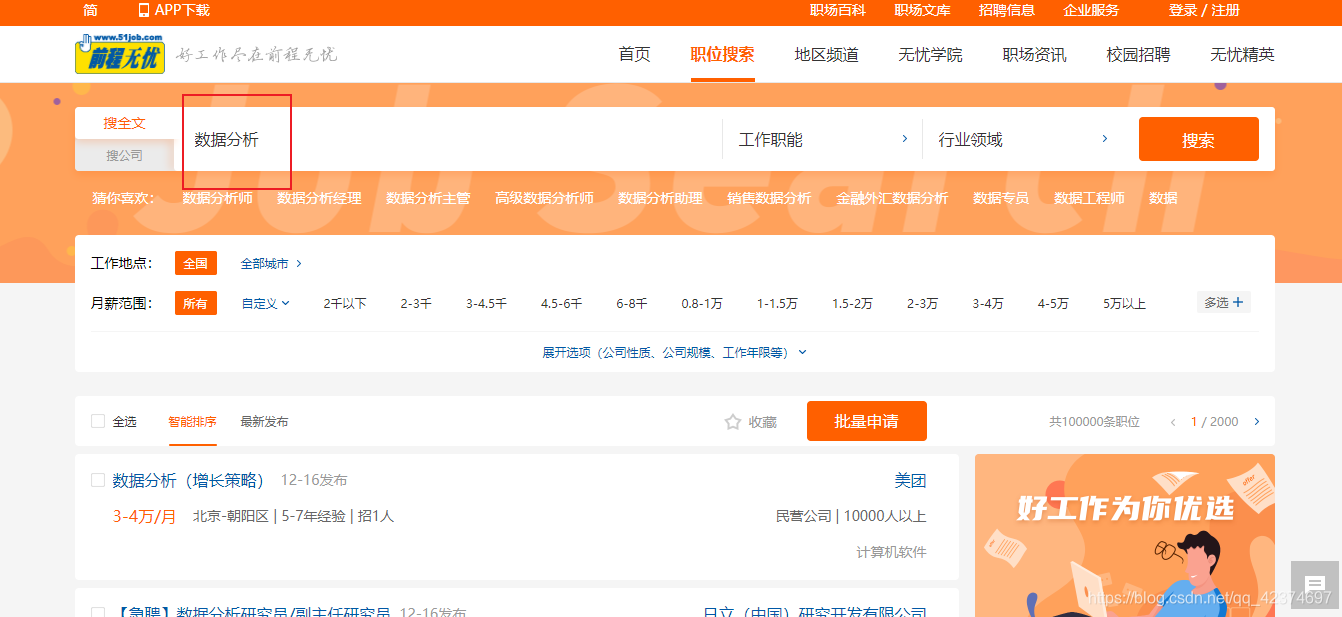Click suggested keyword 数据分析主管
The width and height of the screenshot is (1342, 617).
point(428,198)
